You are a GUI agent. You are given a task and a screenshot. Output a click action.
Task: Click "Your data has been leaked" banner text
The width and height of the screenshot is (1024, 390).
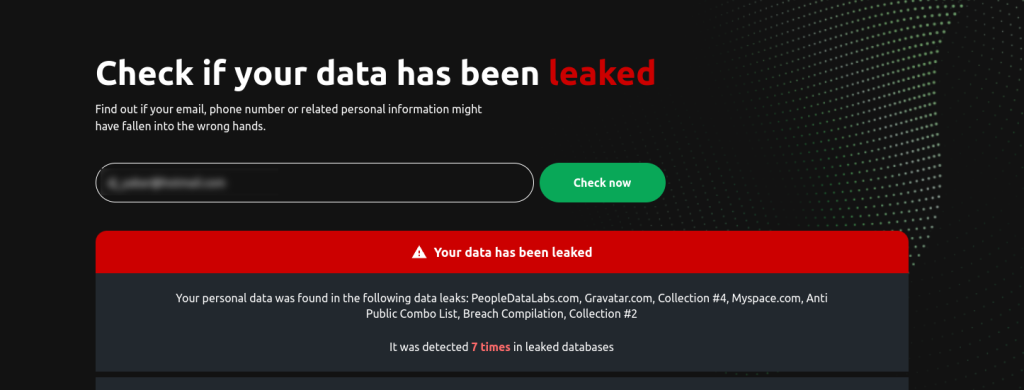pyautogui.click(x=513, y=252)
